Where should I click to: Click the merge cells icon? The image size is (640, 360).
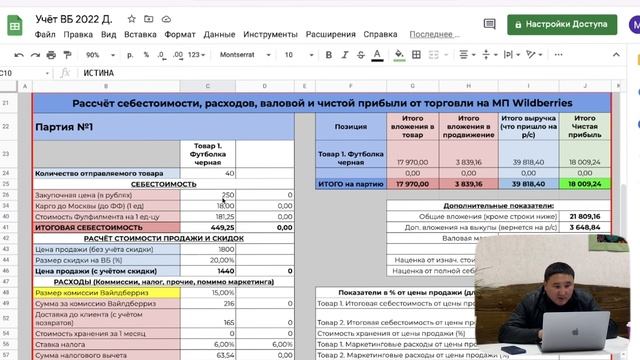(433, 55)
